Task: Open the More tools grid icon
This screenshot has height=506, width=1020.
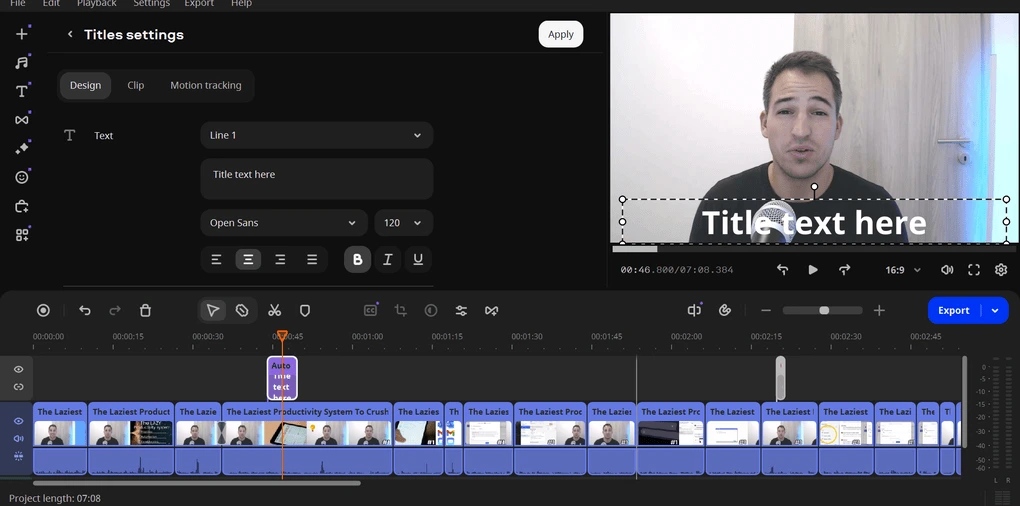Action: pyautogui.click(x=22, y=235)
